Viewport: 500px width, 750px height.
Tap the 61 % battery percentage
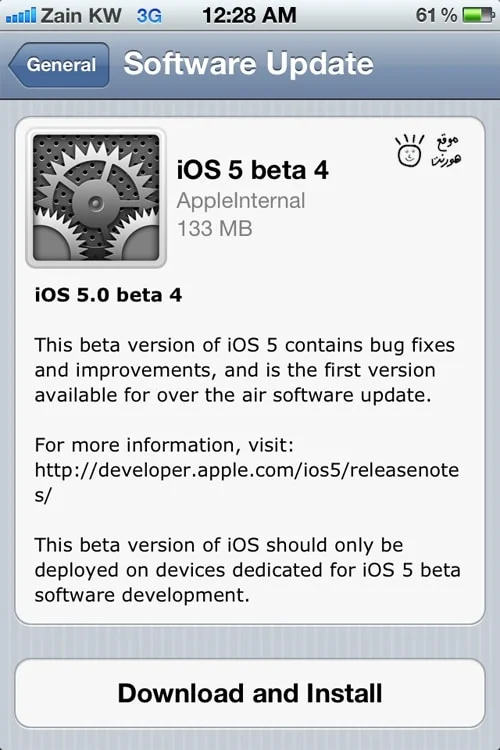click(x=436, y=16)
